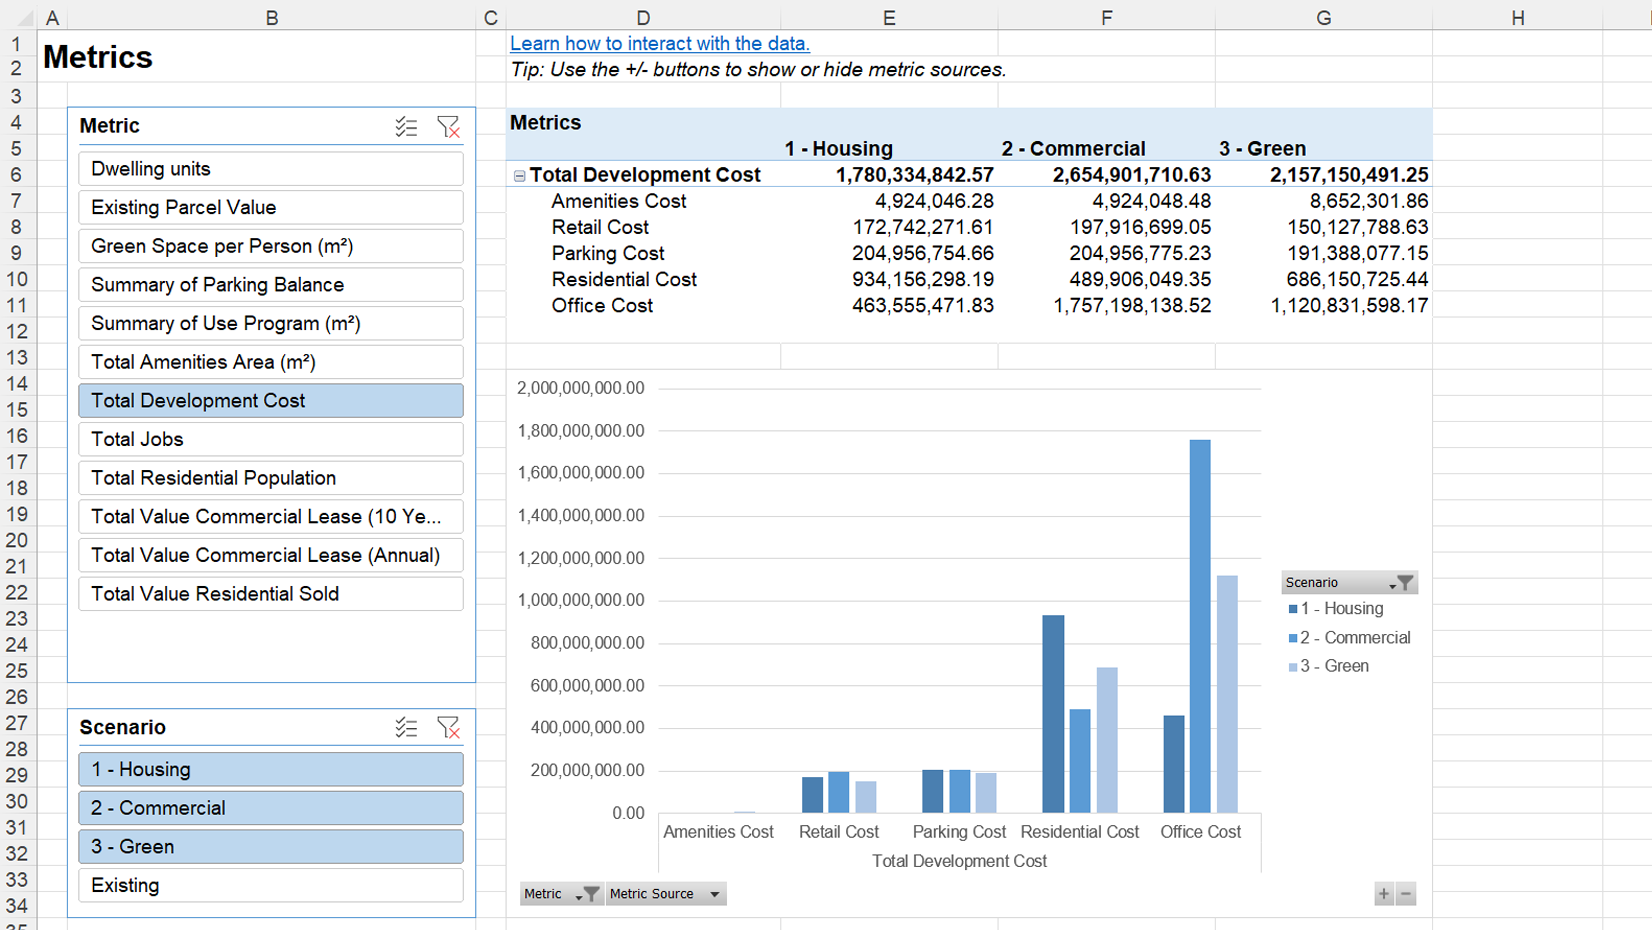Expand entire field with chart plus button
This screenshot has height=930, width=1652.
(x=1384, y=894)
